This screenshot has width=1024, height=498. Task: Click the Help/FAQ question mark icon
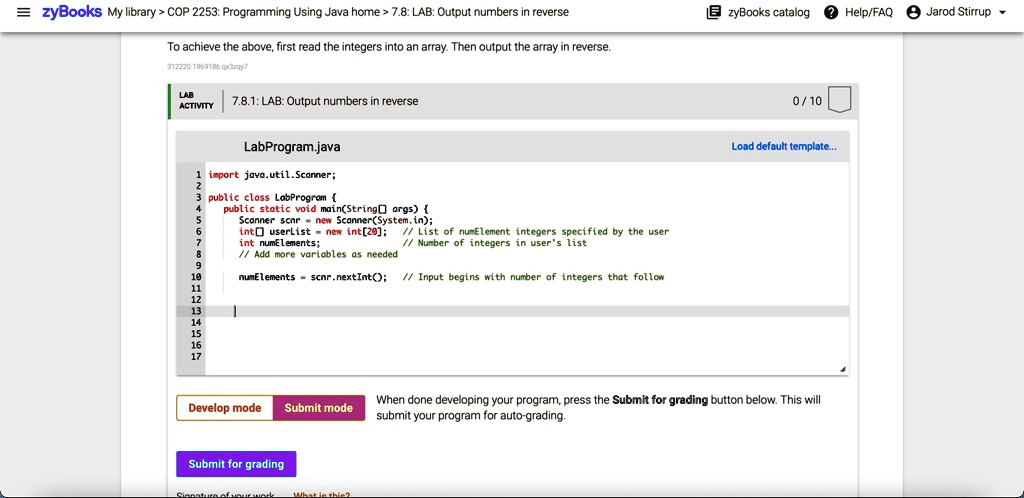[x=831, y=12]
